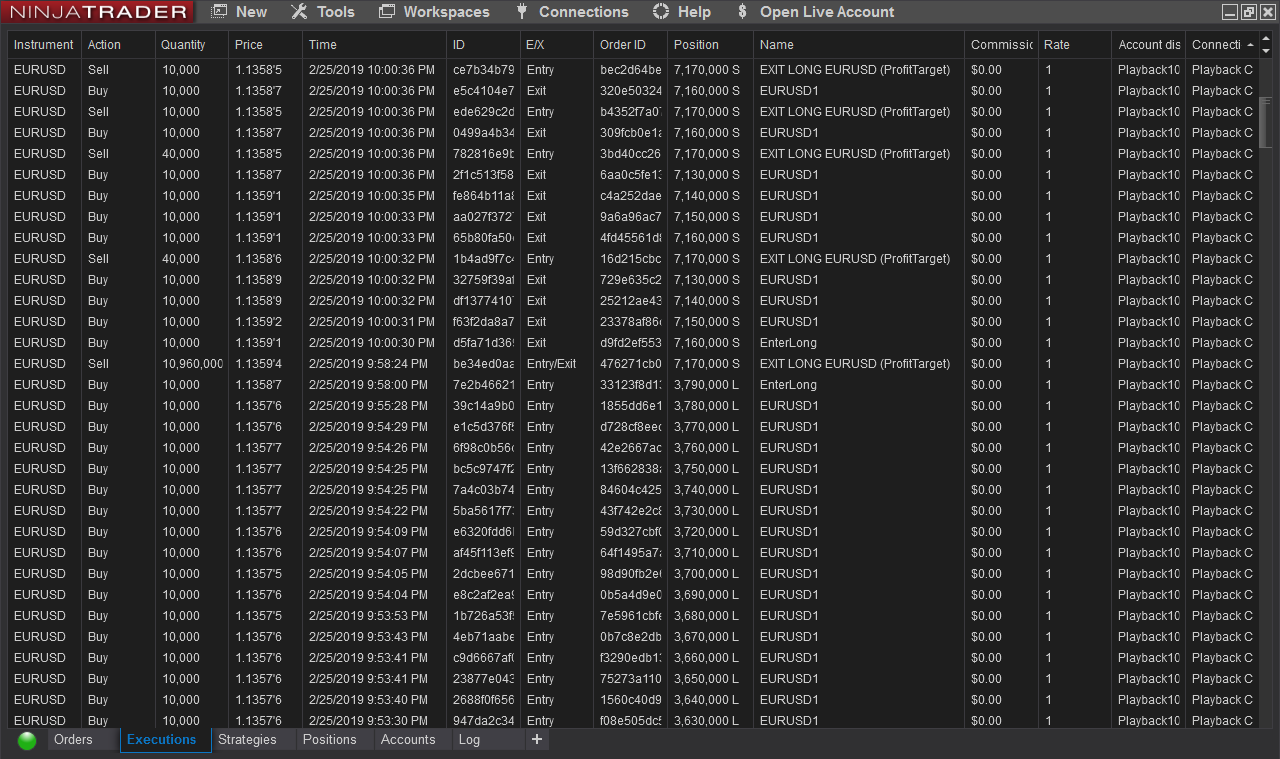
Task: Click the Commission column header
Action: pos(1001,45)
